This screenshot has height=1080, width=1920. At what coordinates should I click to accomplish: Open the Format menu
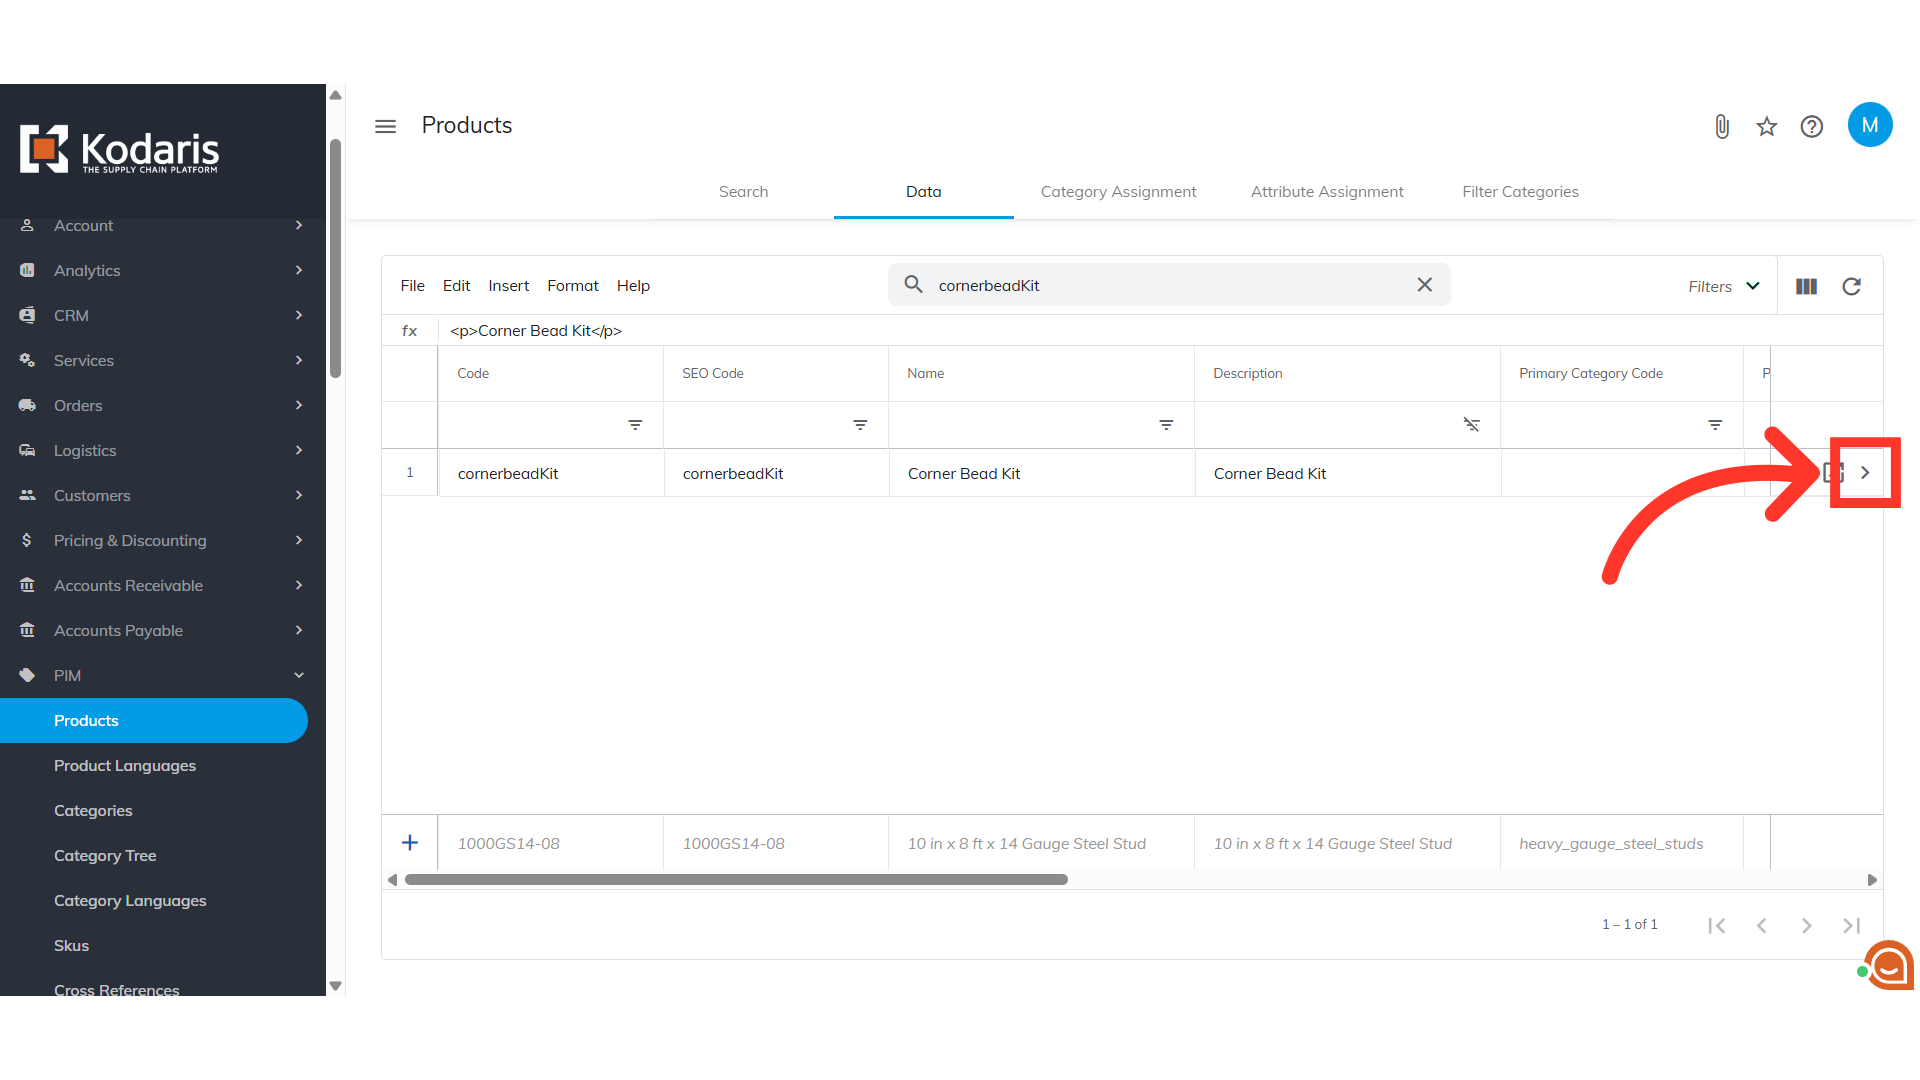point(572,285)
